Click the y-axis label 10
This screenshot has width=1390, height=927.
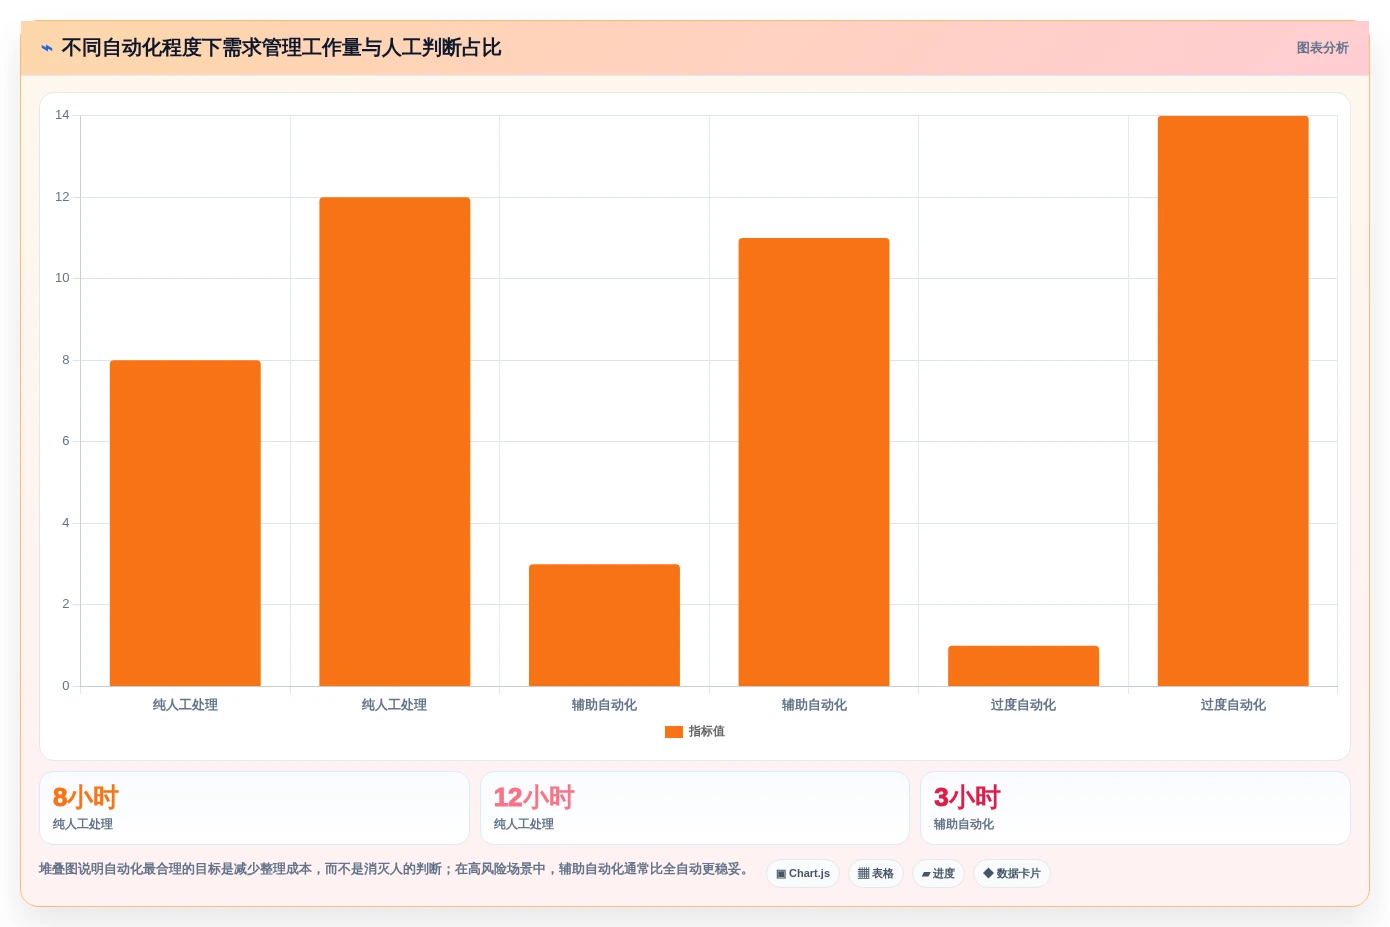[62, 278]
